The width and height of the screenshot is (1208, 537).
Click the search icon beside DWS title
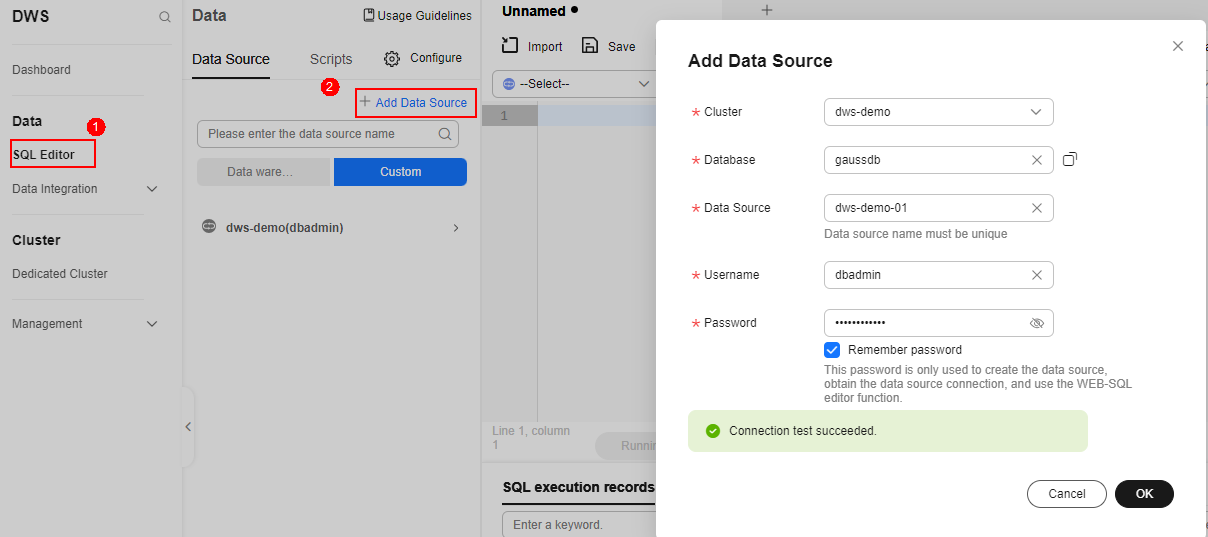pyautogui.click(x=165, y=17)
